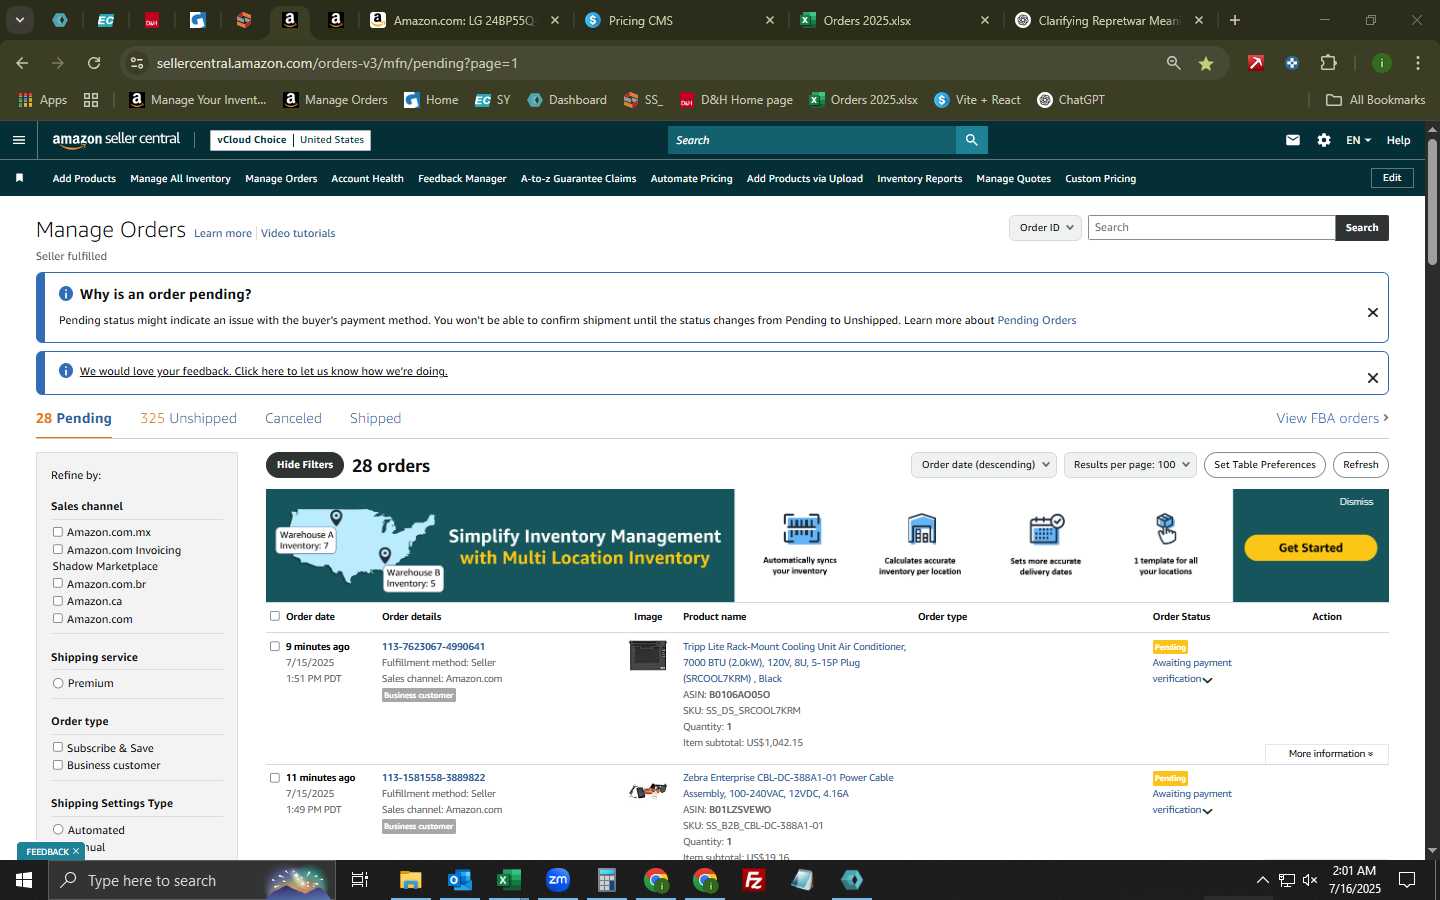1440x900 pixels.
Task: Check the Subscribe & Save order type
Action: [x=58, y=747]
